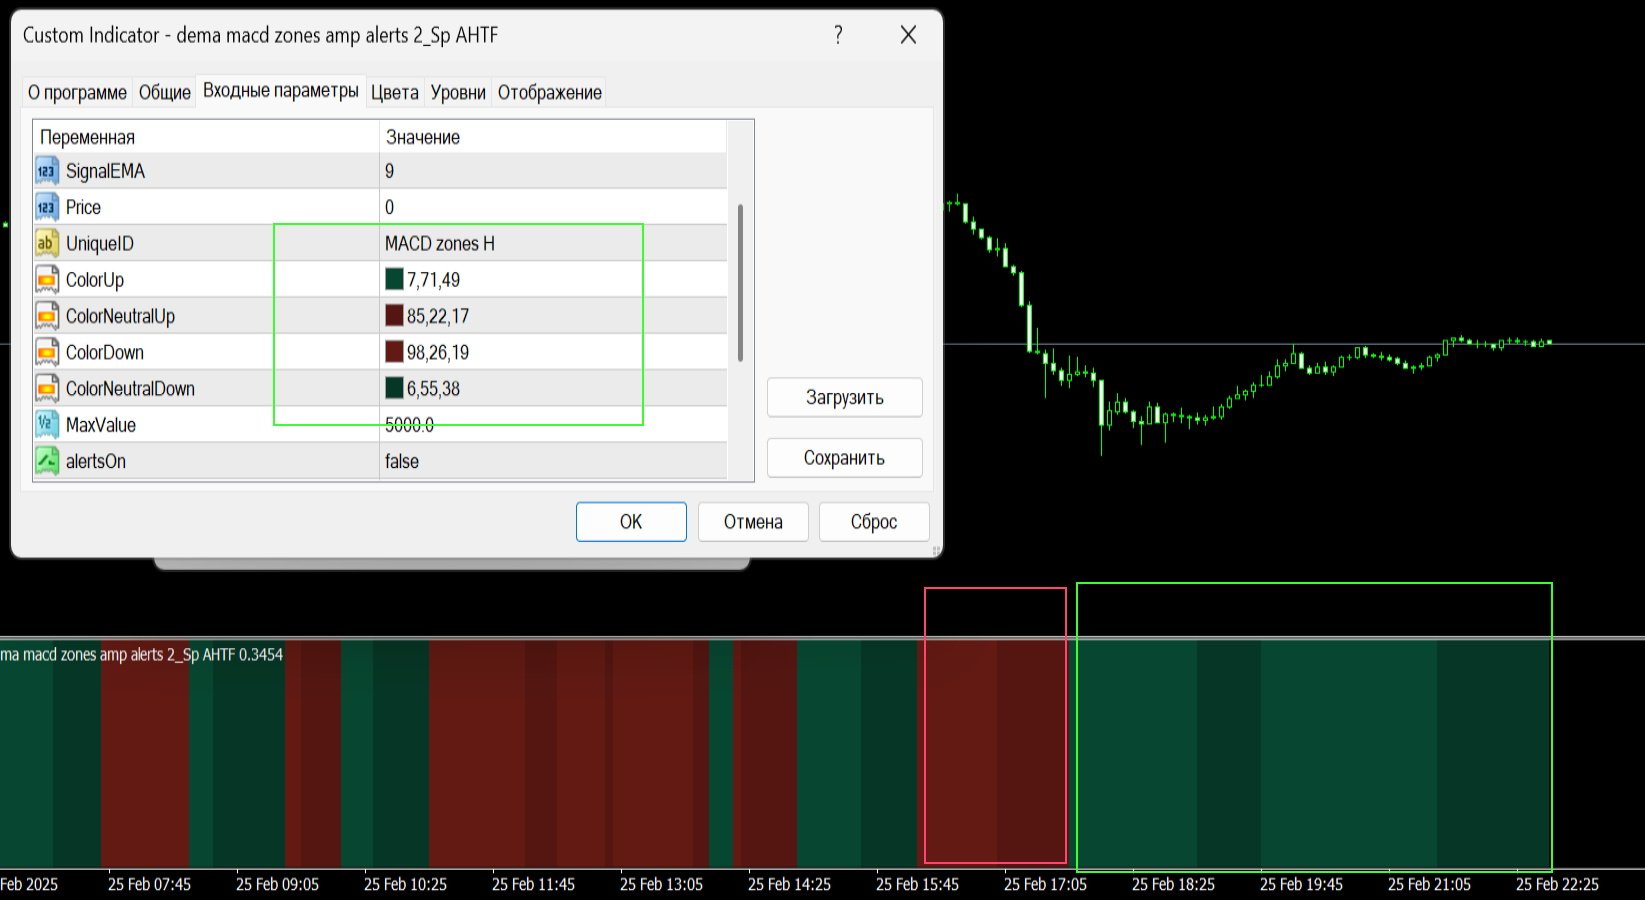The height and width of the screenshot is (900, 1645).
Task: Click the OK button
Action: coord(631,522)
